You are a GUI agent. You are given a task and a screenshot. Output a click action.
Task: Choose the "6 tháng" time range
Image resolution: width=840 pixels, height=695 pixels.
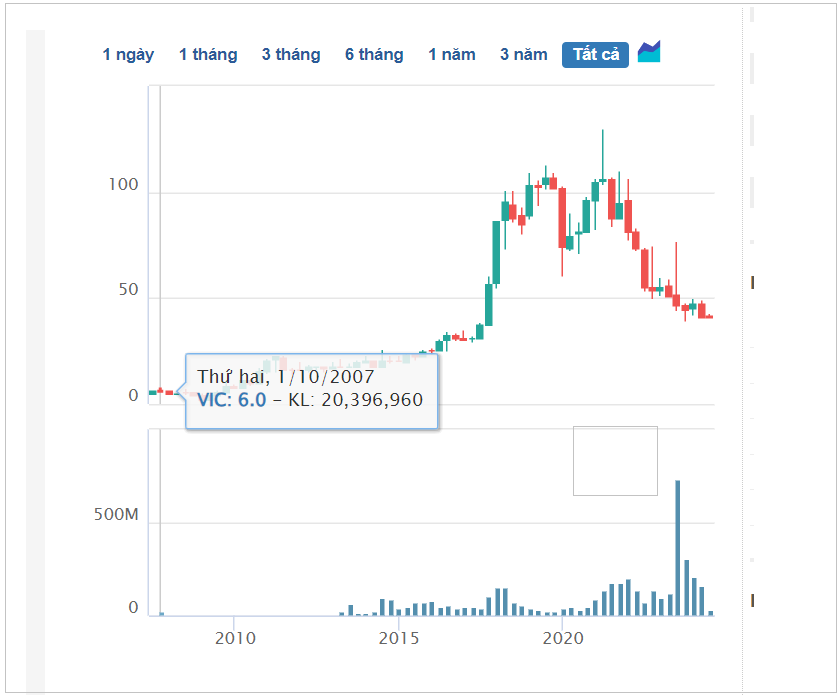pyautogui.click(x=374, y=54)
